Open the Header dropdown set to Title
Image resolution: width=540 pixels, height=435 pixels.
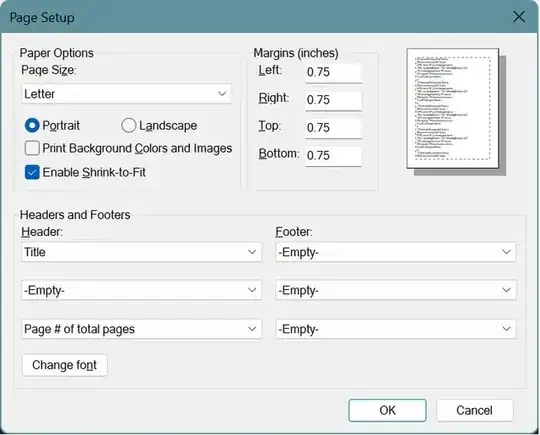[141, 252]
